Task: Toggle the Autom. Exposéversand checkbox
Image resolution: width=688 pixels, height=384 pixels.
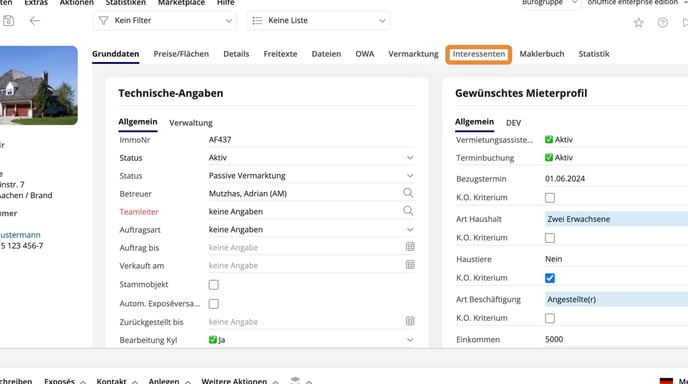Action: pyautogui.click(x=214, y=304)
